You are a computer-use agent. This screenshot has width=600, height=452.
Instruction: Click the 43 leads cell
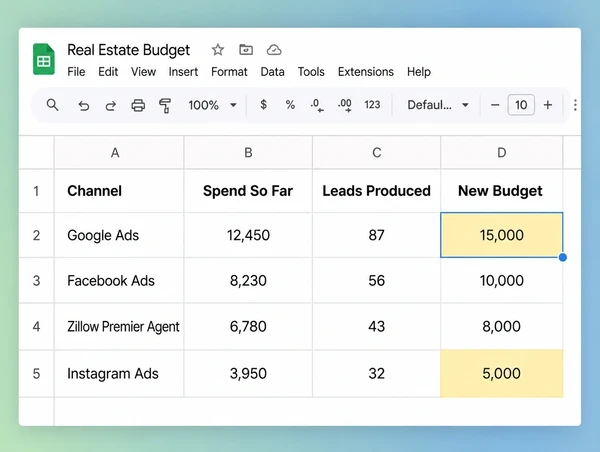377,326
